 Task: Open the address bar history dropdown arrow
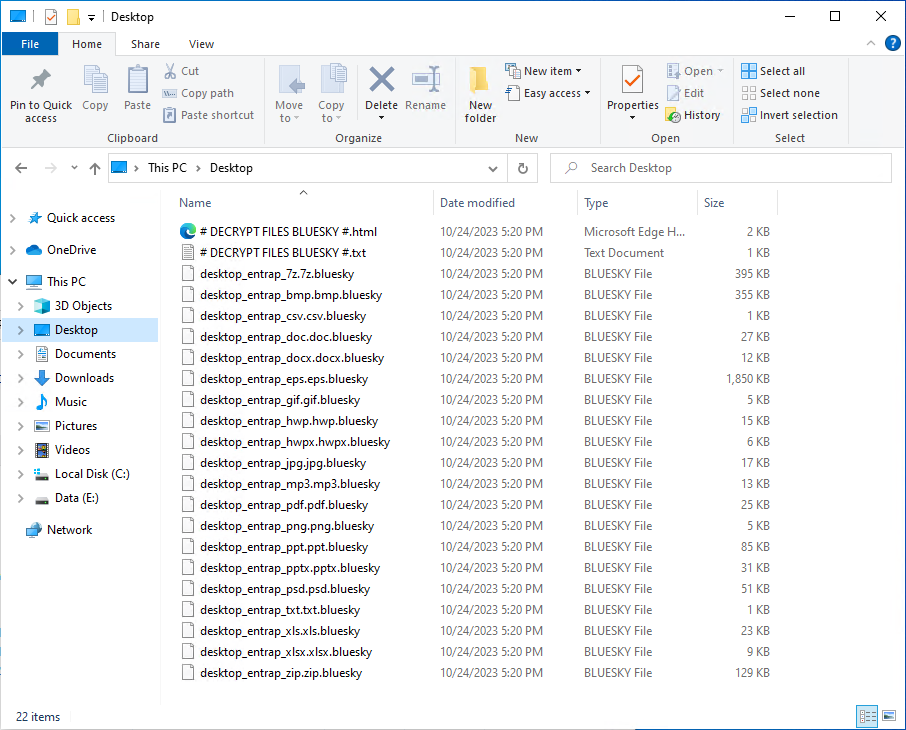[493, 168]
